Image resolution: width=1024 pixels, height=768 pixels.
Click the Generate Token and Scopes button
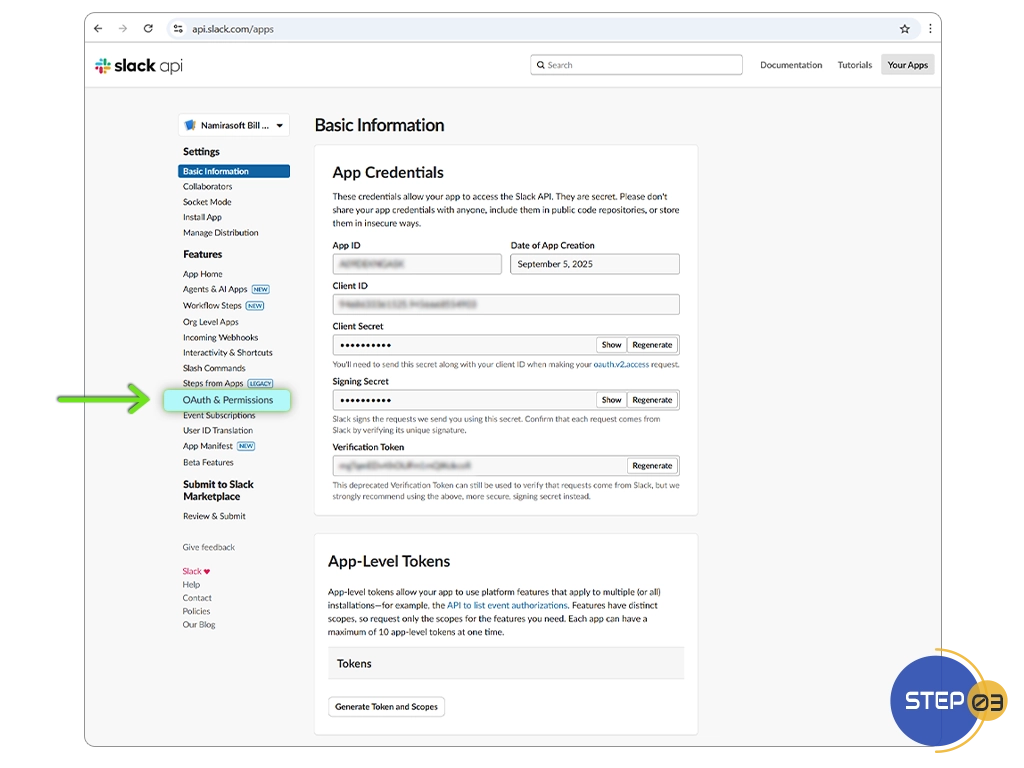click(x=386, y=707)
